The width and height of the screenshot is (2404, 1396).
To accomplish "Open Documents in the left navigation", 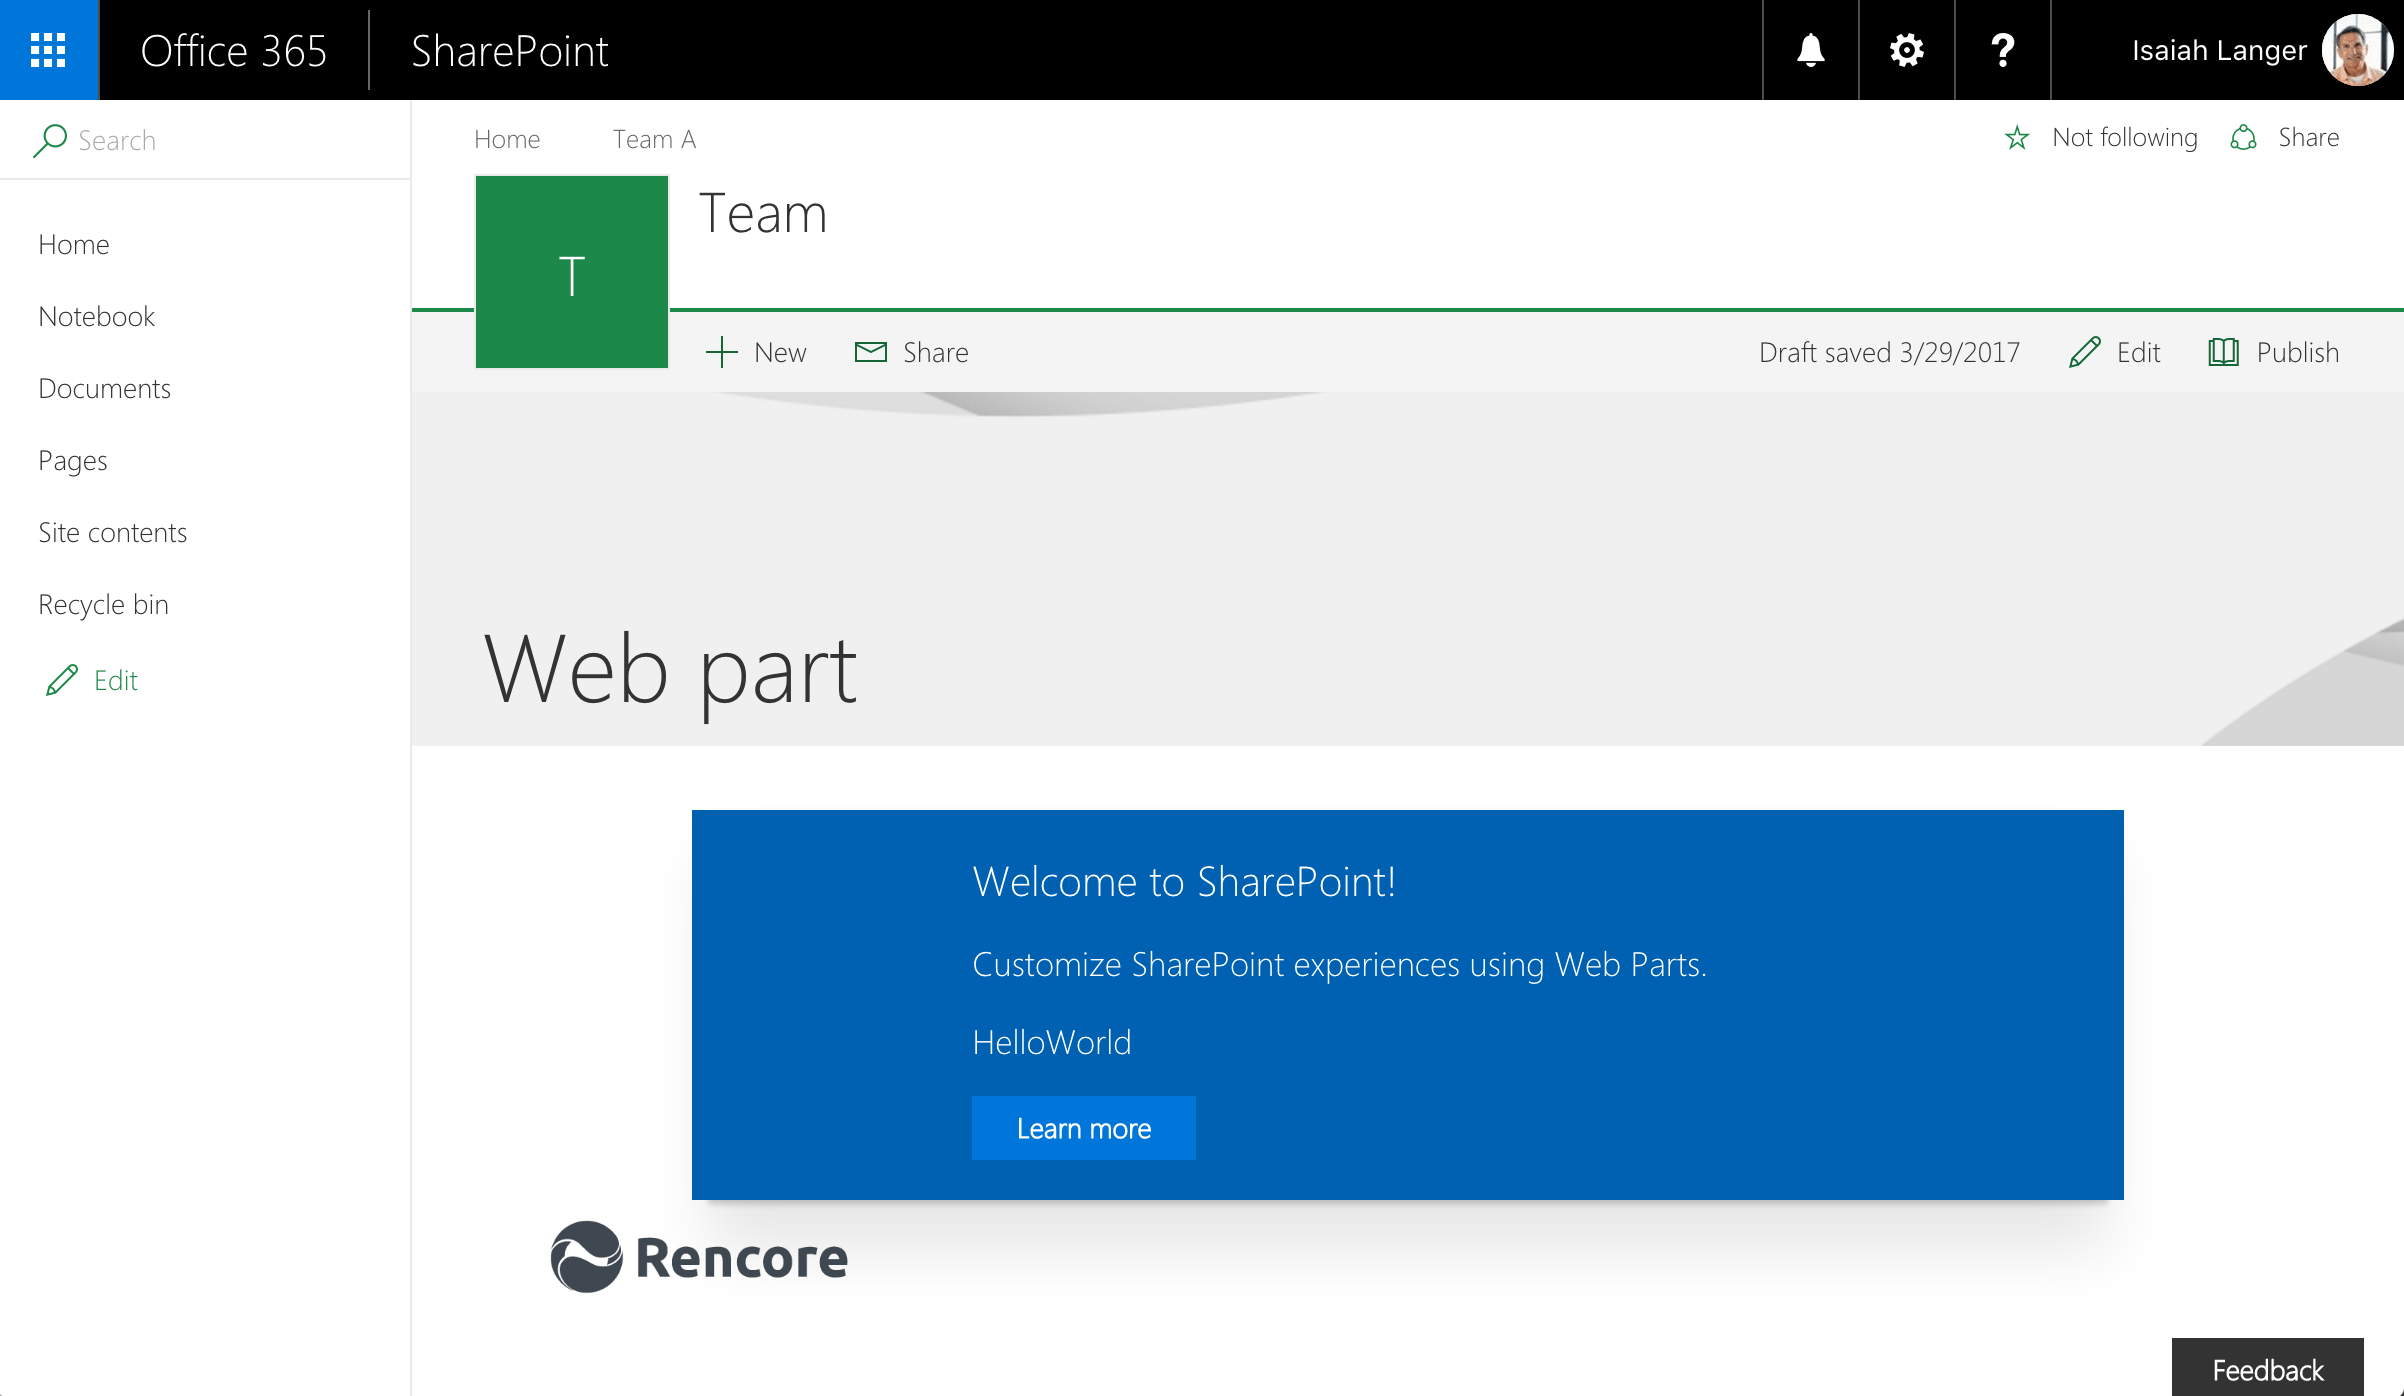I will (104, 388).
